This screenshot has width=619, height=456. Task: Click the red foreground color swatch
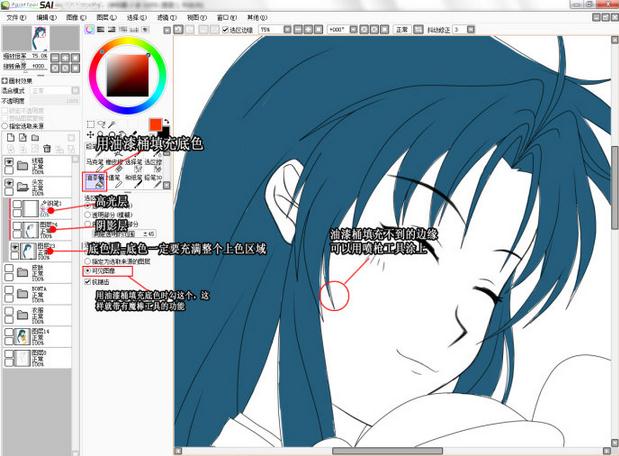coord(155,125)
